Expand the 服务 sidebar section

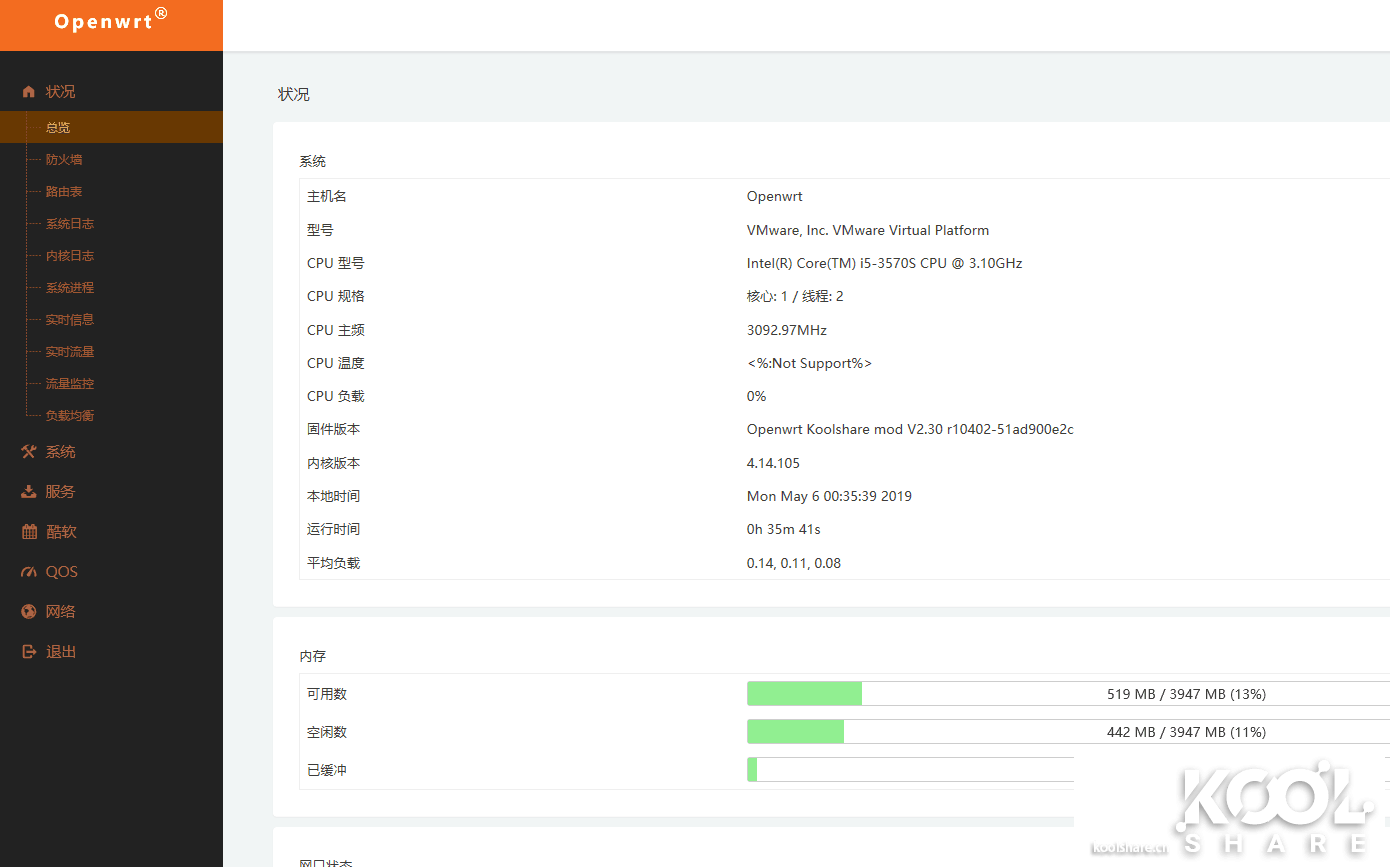pos(61,492)
